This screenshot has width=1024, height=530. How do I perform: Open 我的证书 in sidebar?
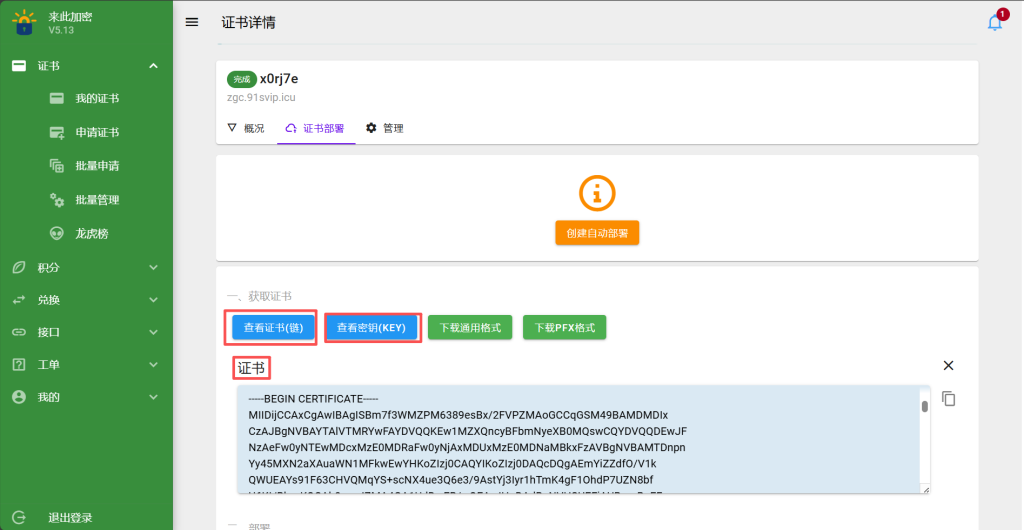click(97, 99)
